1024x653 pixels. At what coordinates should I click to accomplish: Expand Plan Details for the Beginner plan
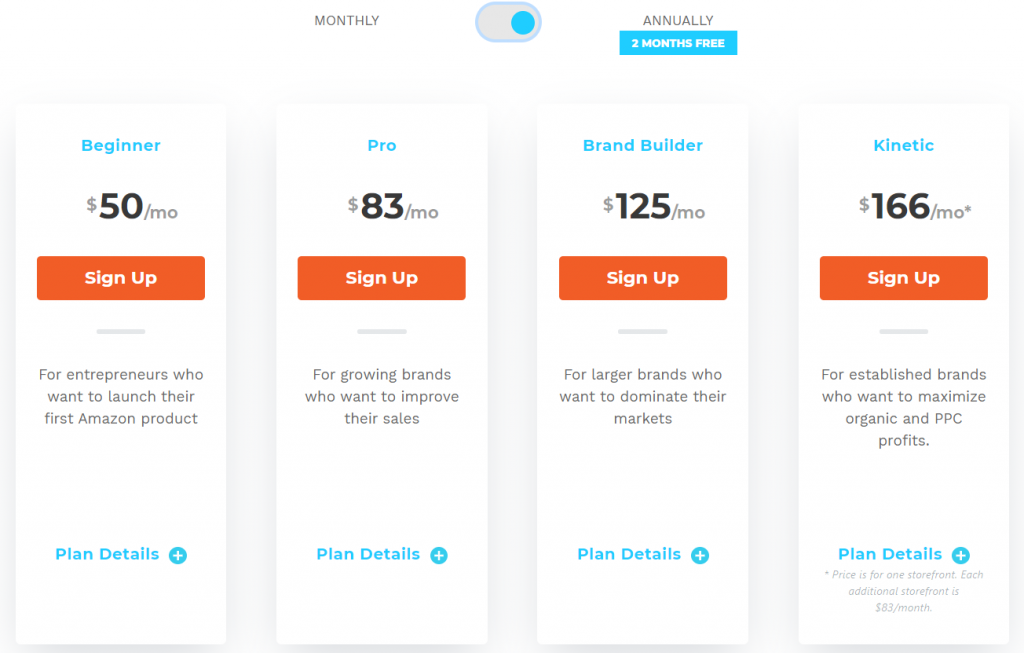point(107,554)
